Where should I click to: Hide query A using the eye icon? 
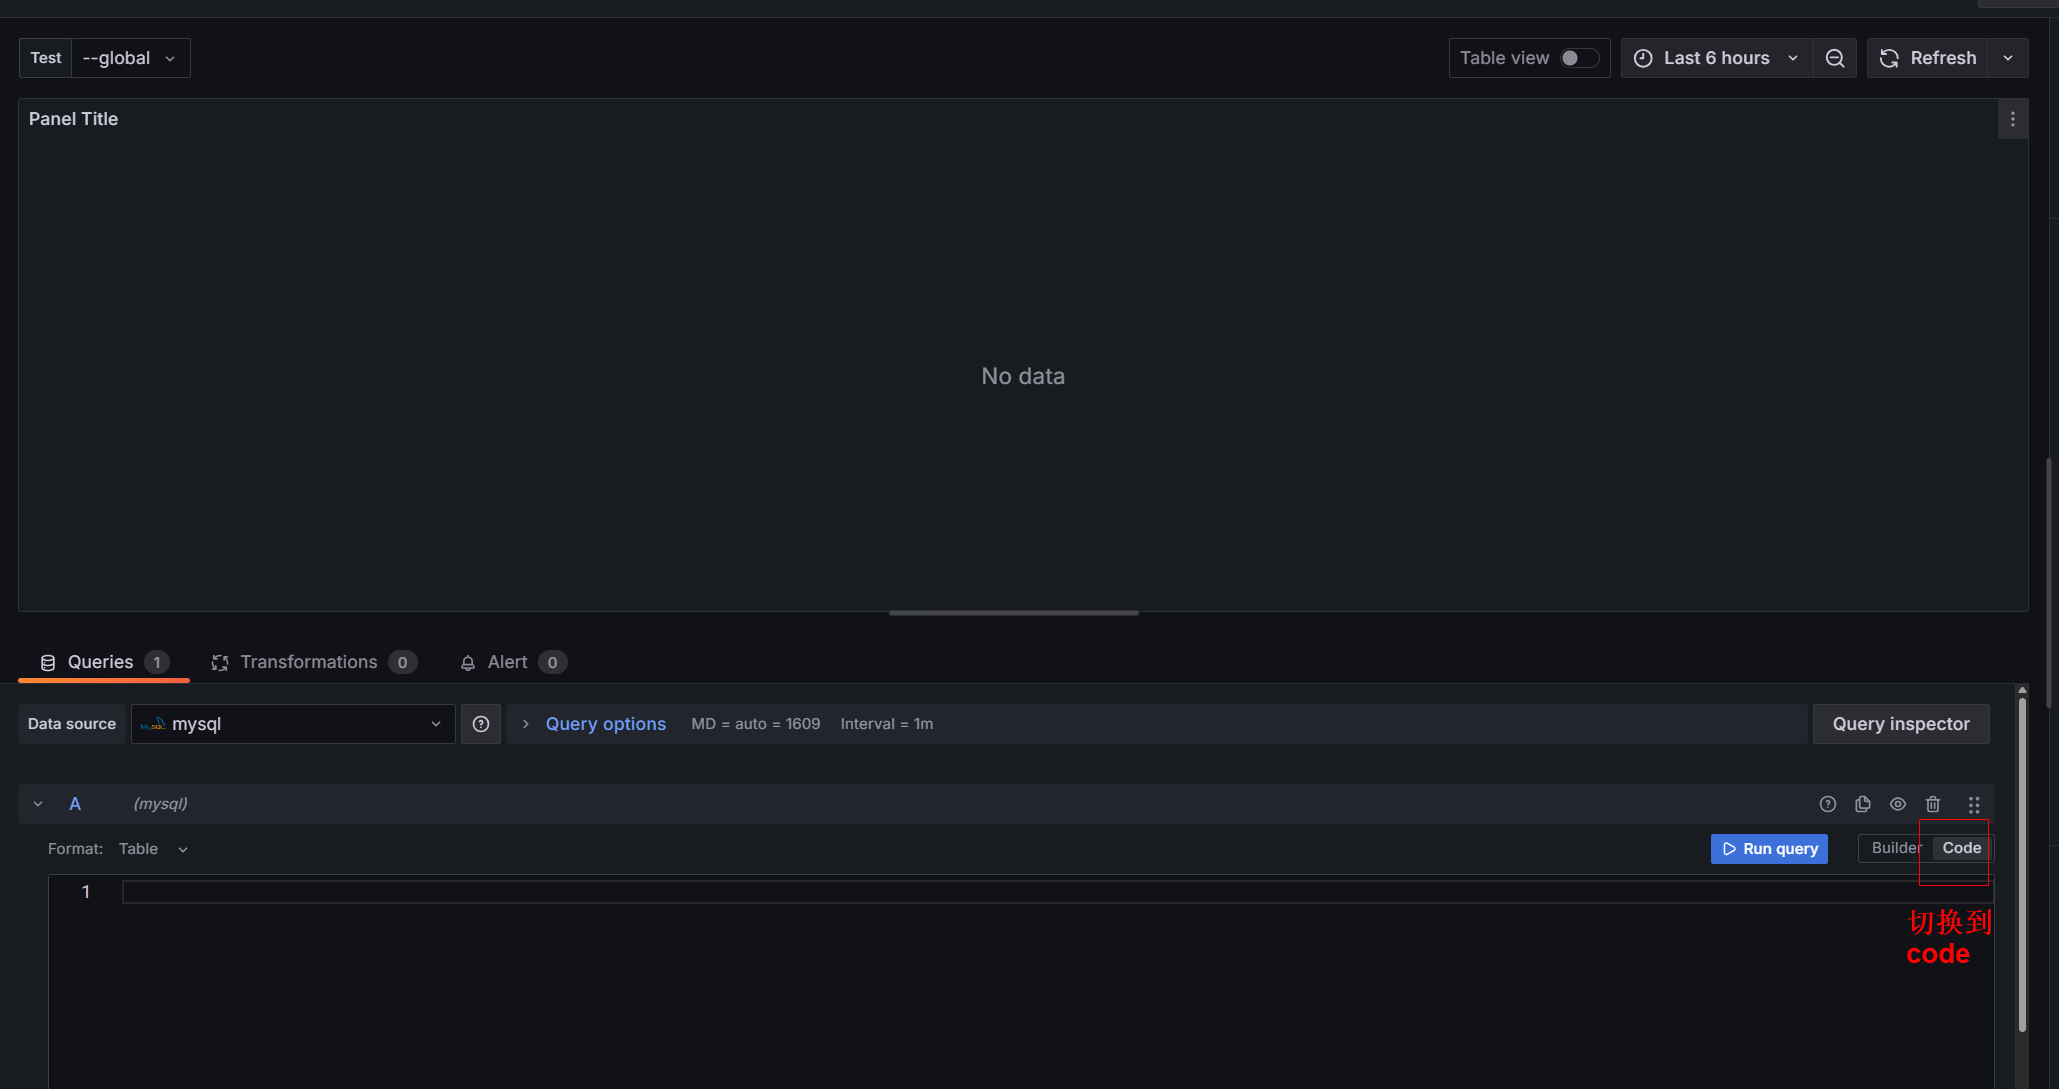tap(1897, 804)
